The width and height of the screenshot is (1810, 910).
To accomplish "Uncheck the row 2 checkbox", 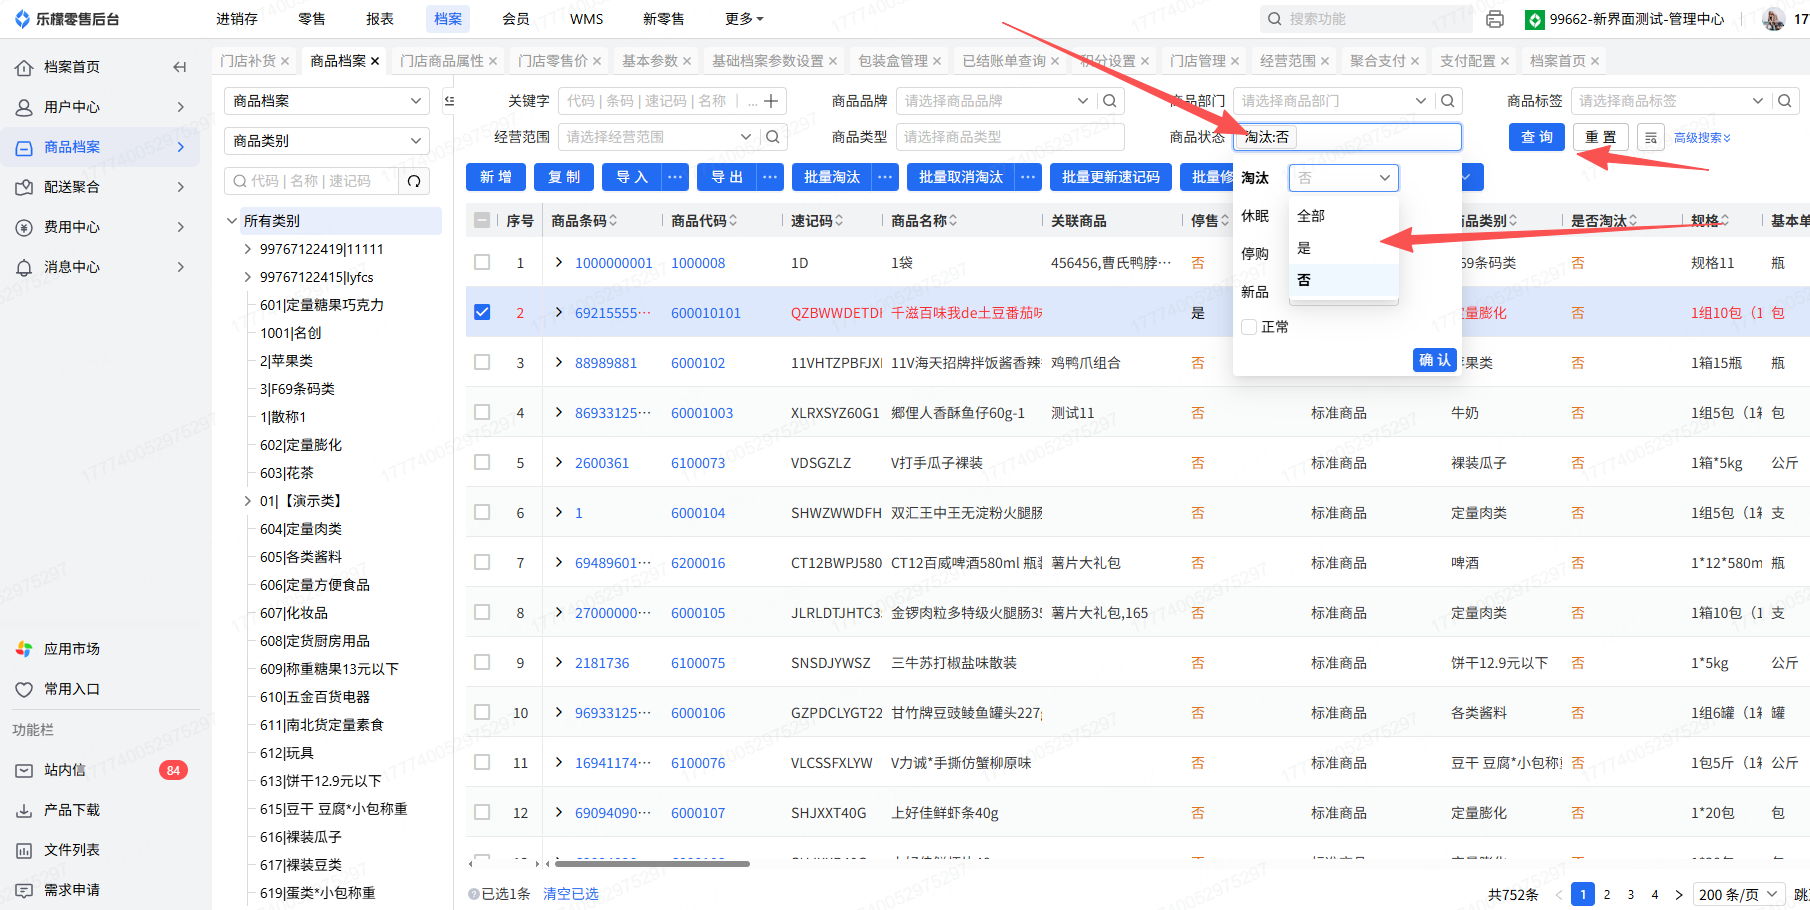I will point(482,312).
